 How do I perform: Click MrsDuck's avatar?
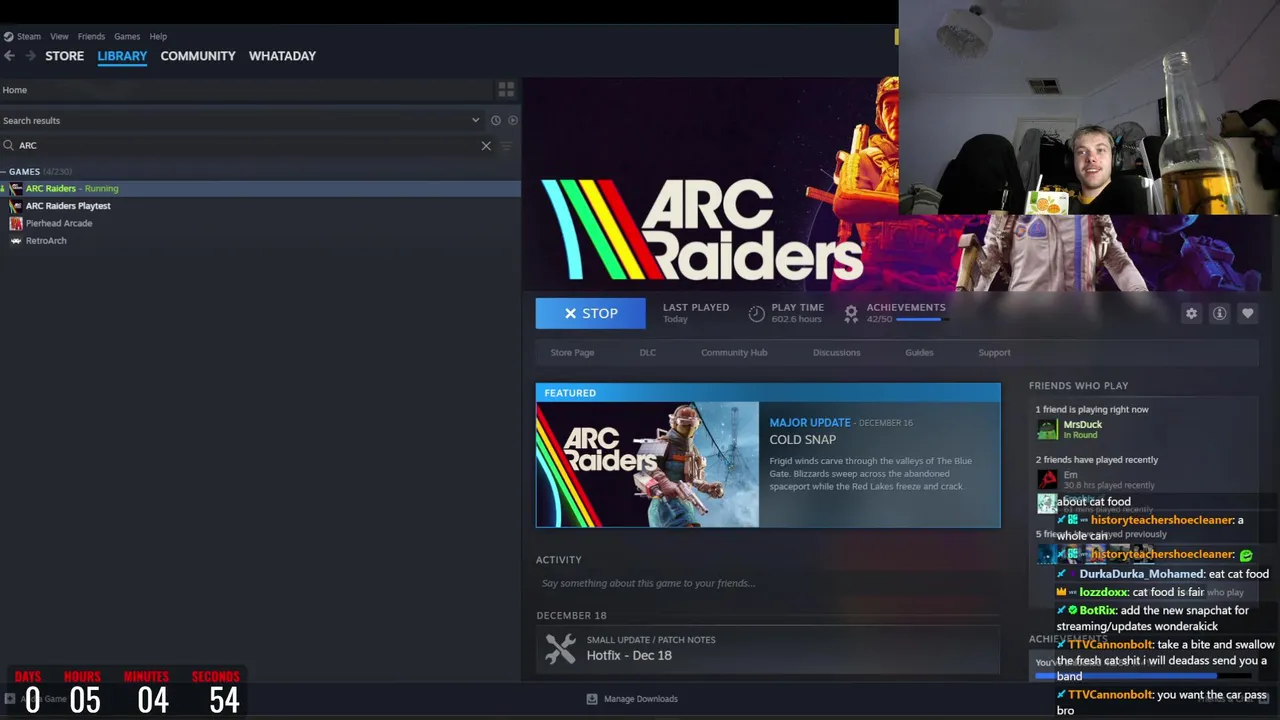1047,429
